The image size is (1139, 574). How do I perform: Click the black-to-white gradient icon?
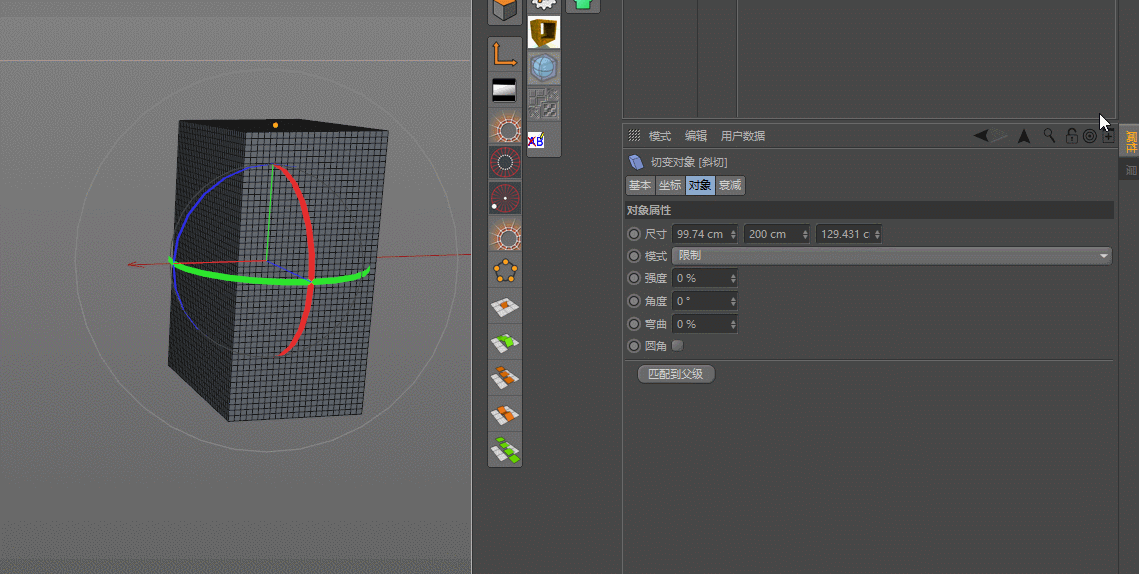point(505,91)
